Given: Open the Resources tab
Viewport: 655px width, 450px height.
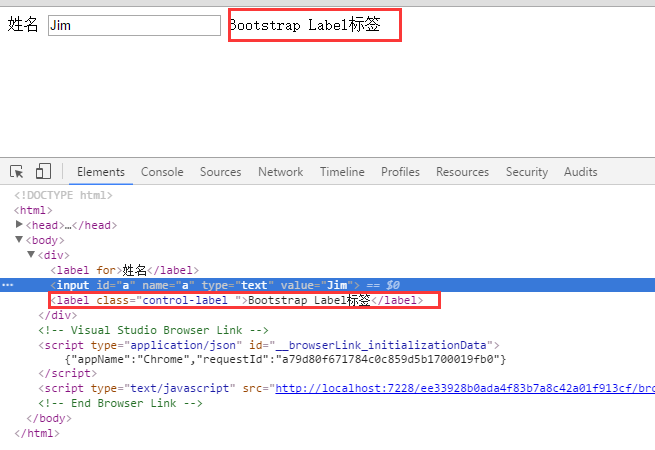Looking at the screenshot, I should [462, 172].
